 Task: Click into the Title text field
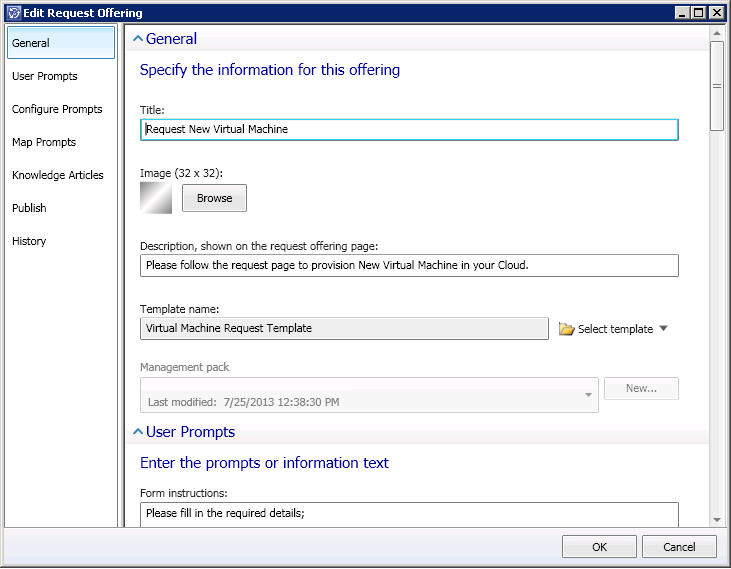[x=409, y=129]
